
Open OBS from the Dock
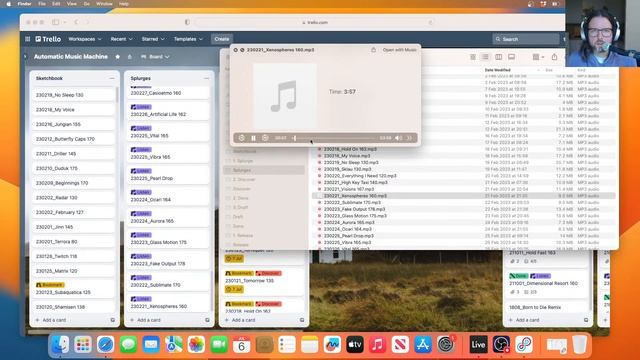pos(501,345)
